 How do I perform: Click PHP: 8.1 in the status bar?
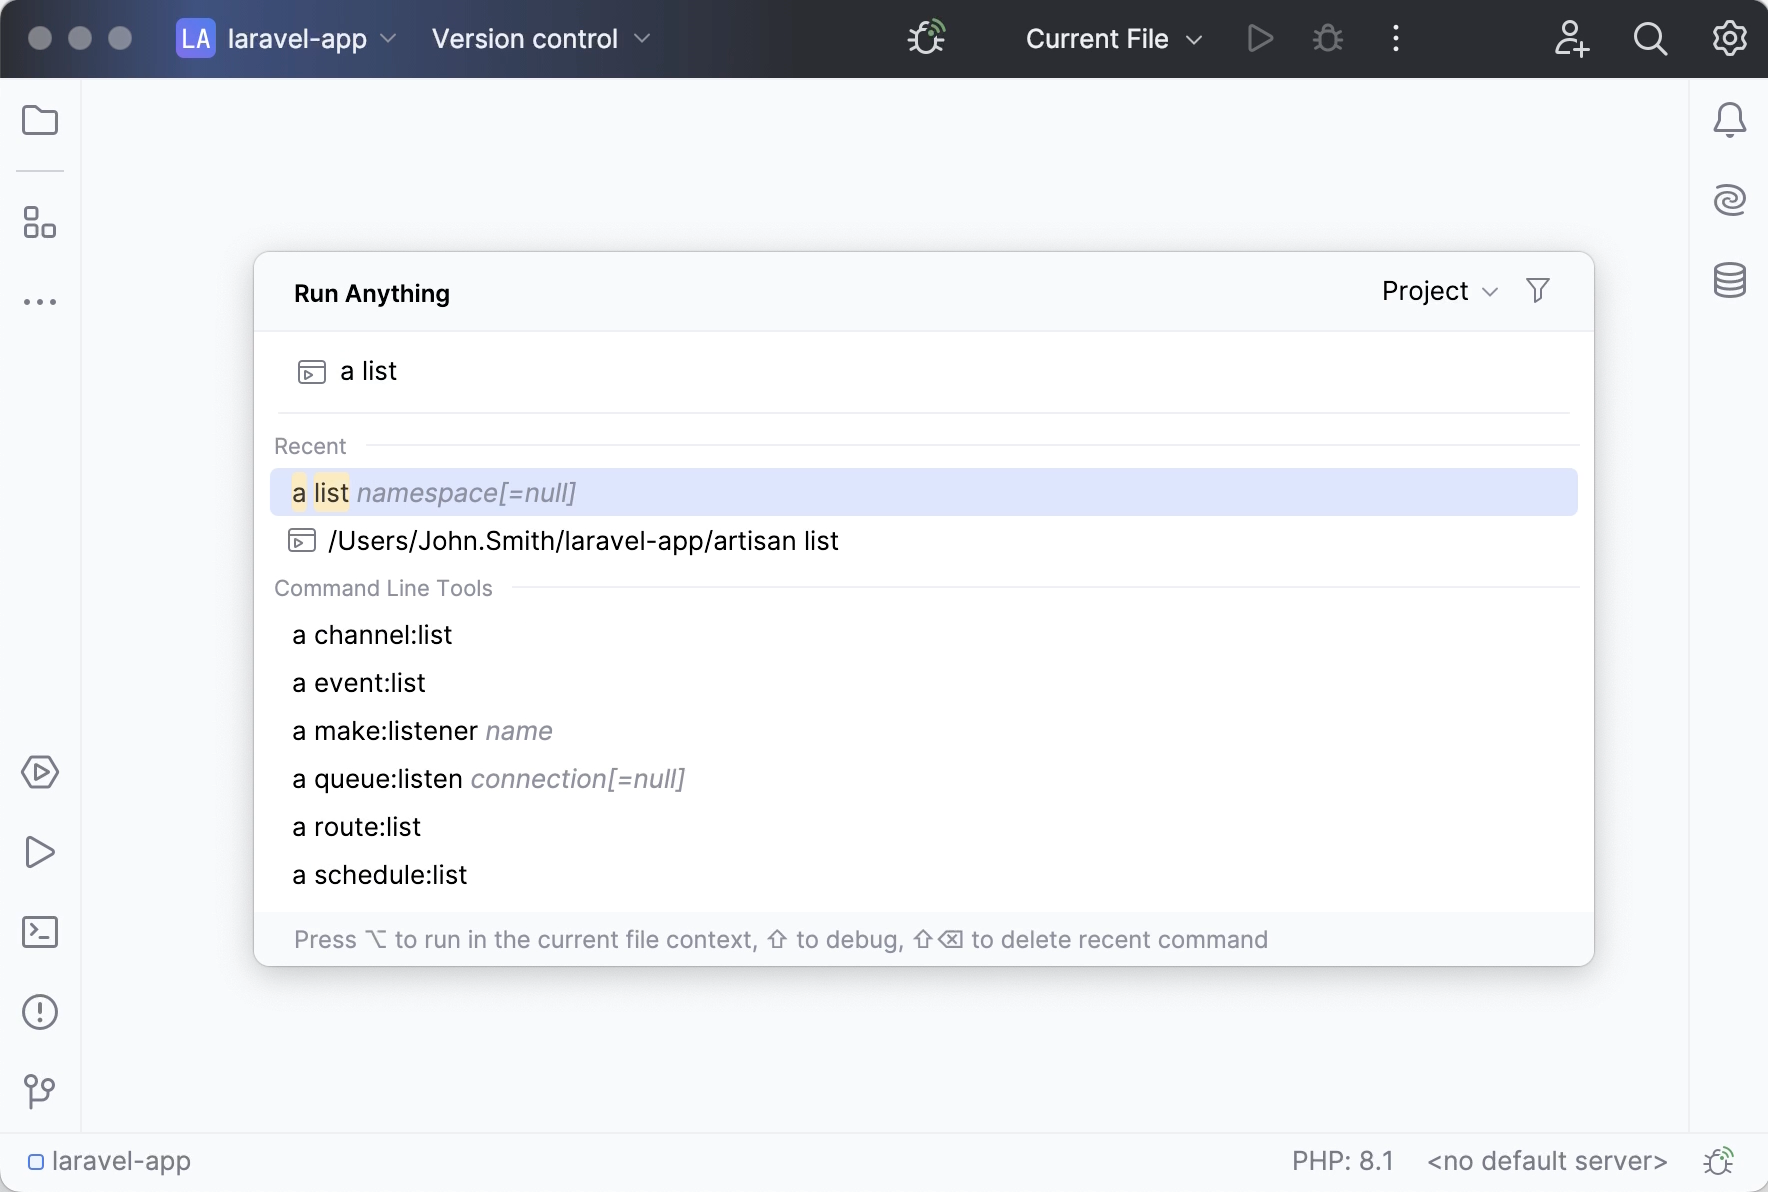1342,1161
